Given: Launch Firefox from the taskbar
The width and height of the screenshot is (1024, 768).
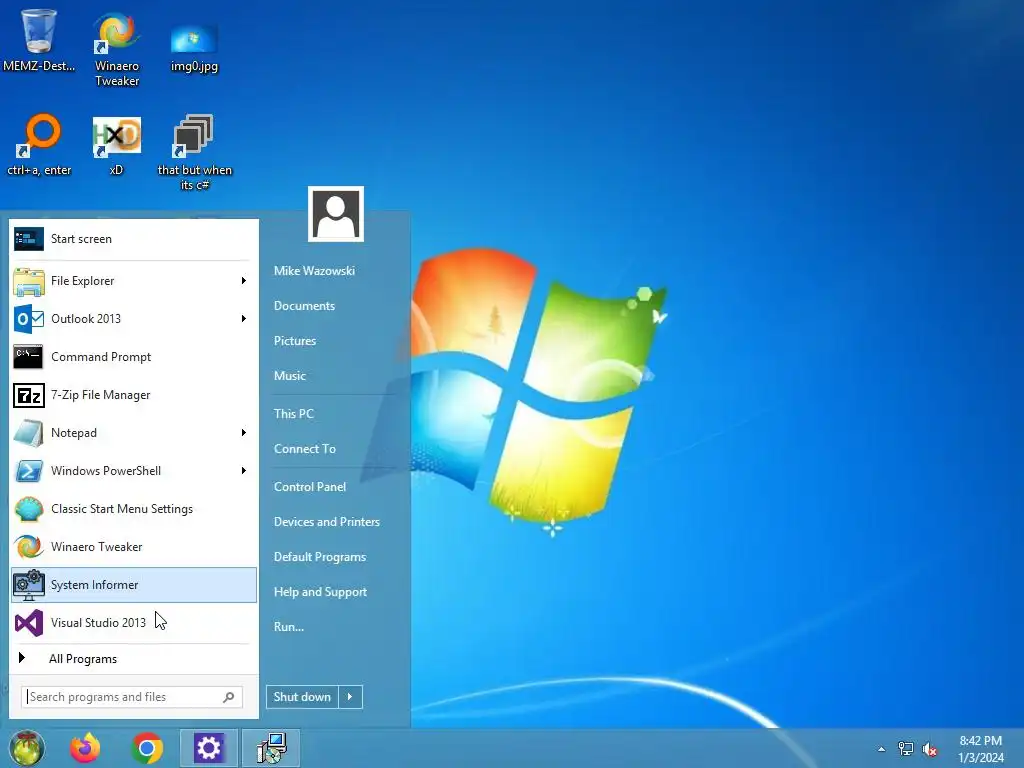Looking at the screenshot, I should click(x=86, y=748).
